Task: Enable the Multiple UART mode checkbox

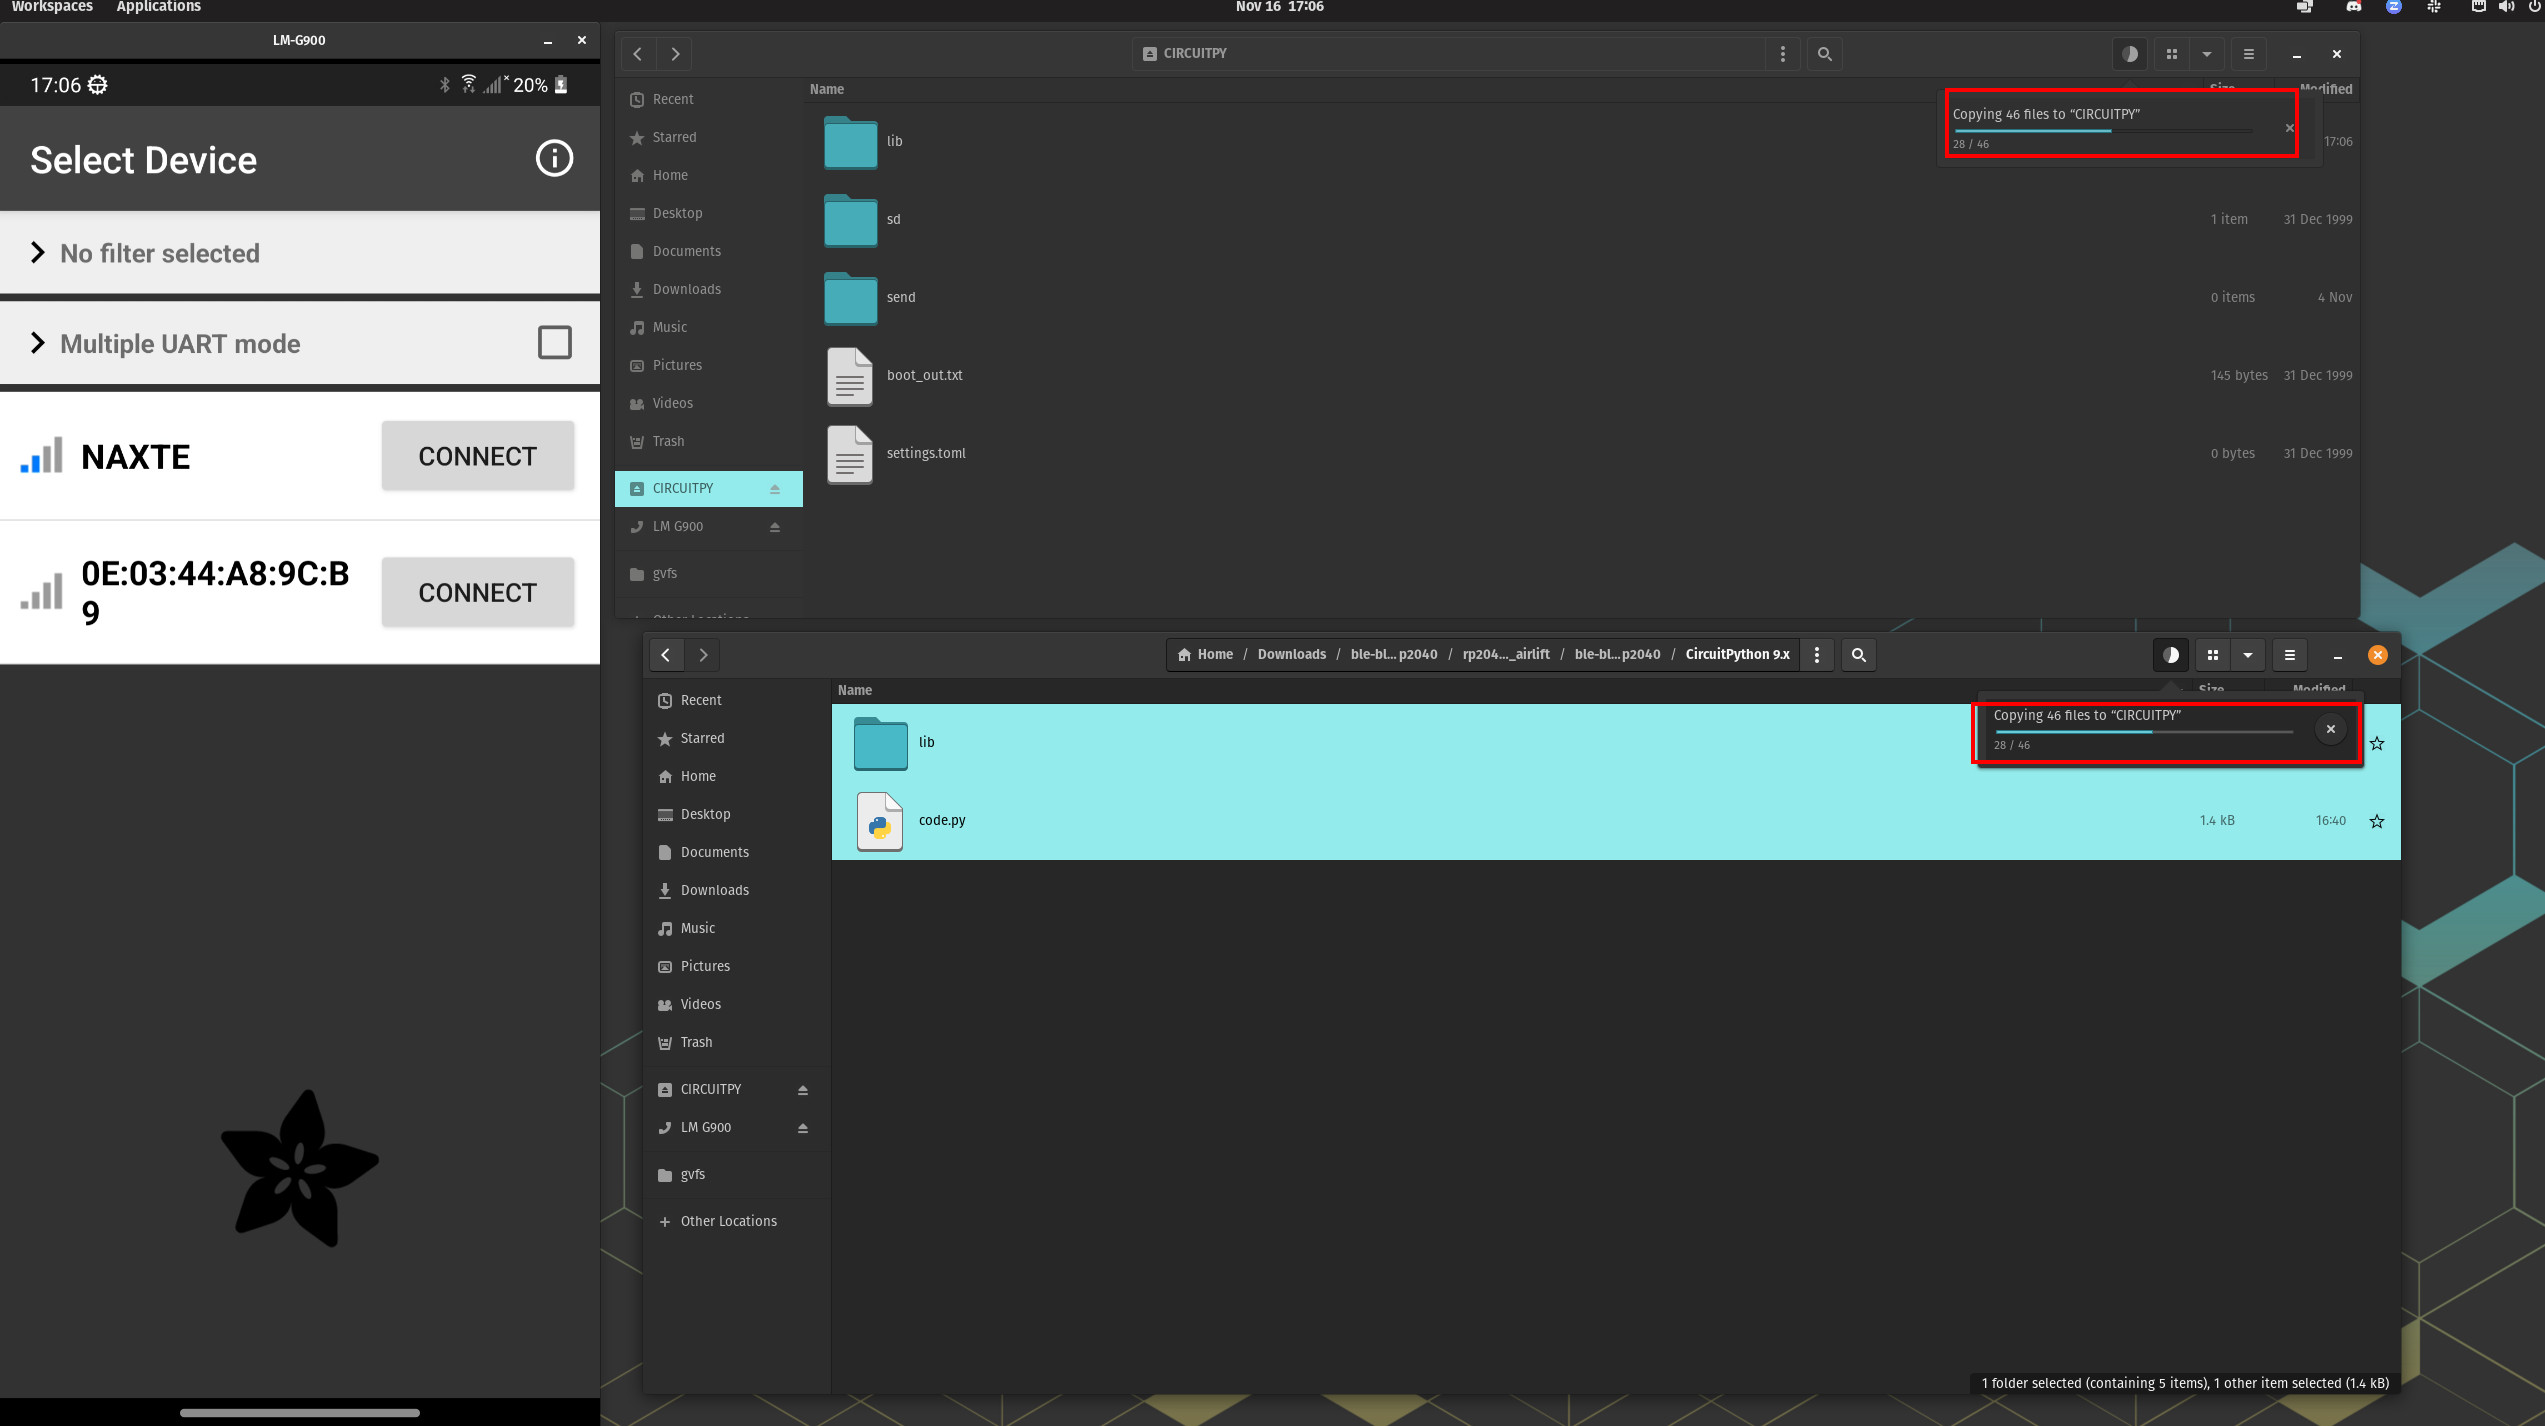Action: click(554, 343)
